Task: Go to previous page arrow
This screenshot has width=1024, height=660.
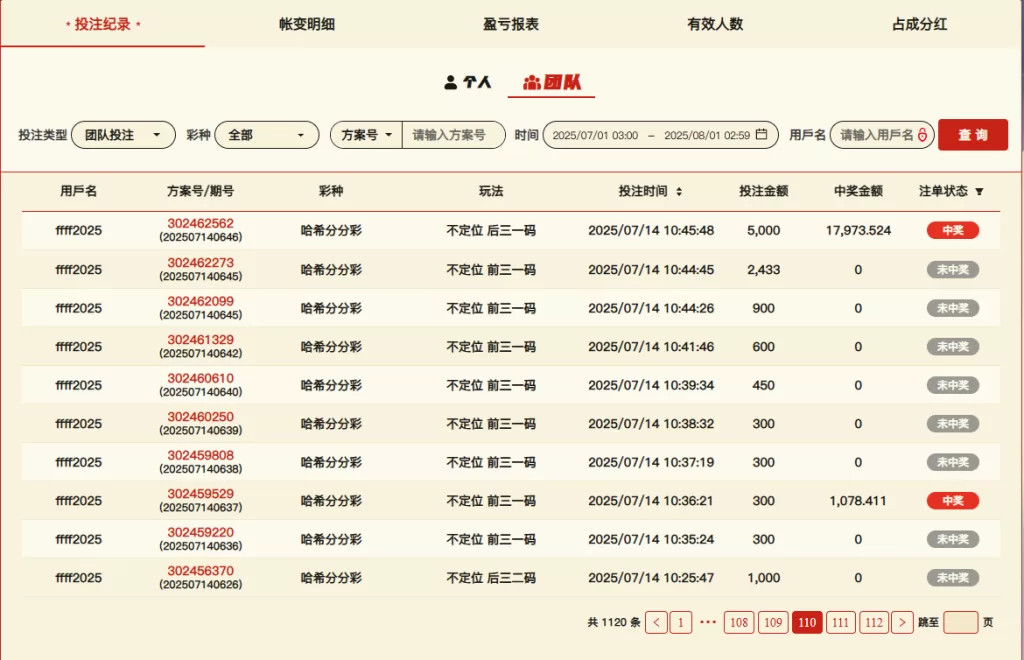Action: tap(656, 622)
